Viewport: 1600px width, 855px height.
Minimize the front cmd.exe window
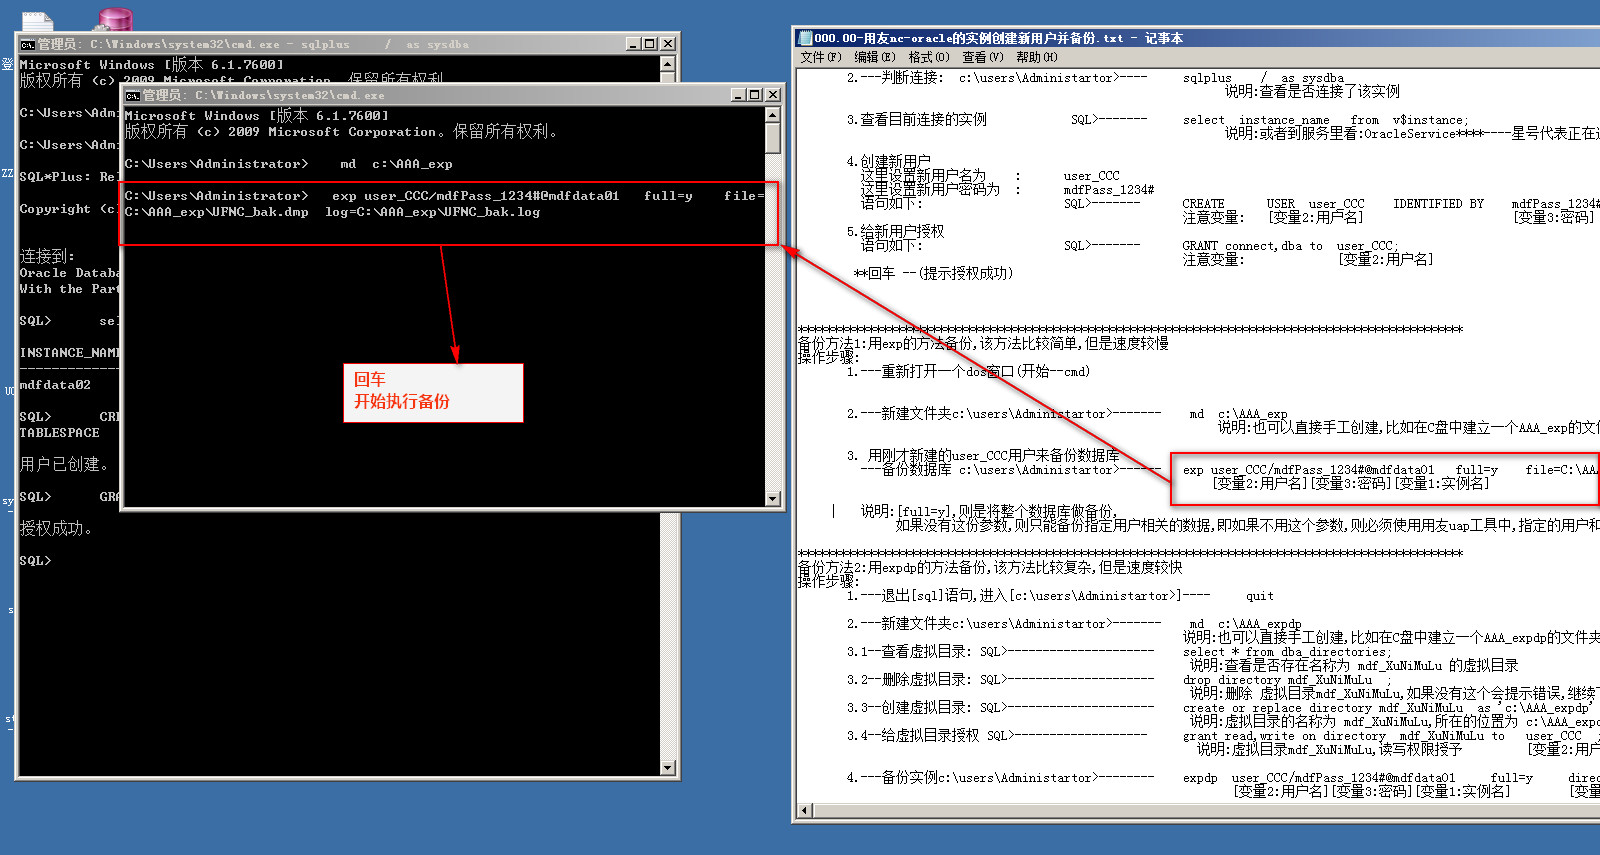tap(738, 95)
